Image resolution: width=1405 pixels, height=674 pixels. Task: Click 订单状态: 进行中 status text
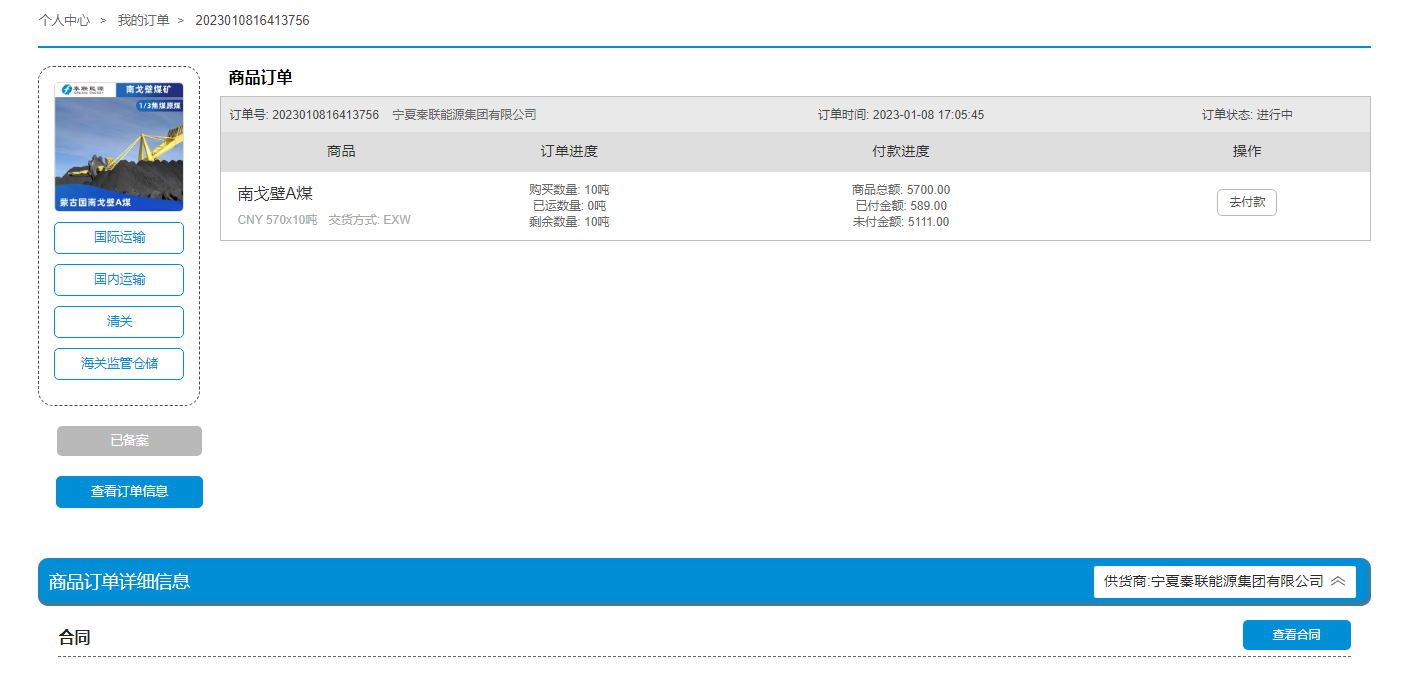click(1247, 115)
